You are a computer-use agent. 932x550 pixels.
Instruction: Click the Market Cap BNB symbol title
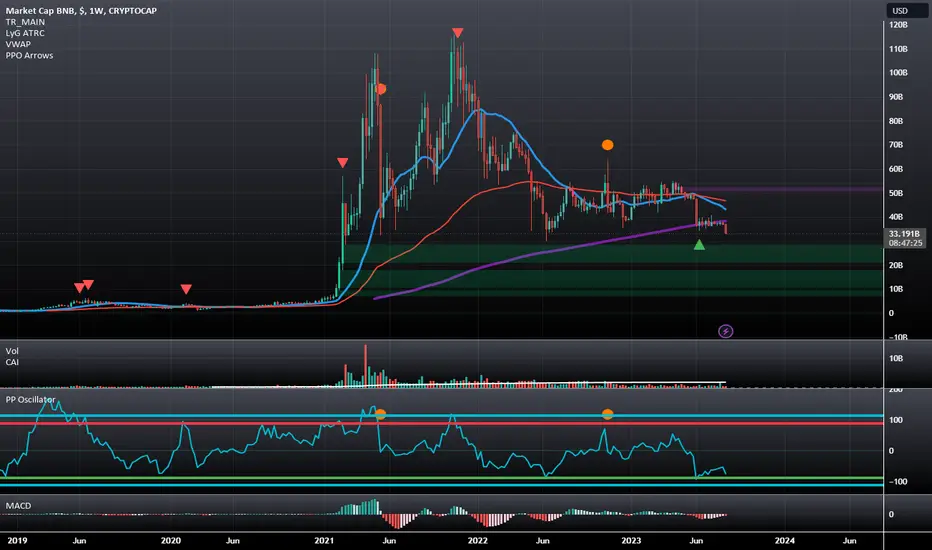81,11
